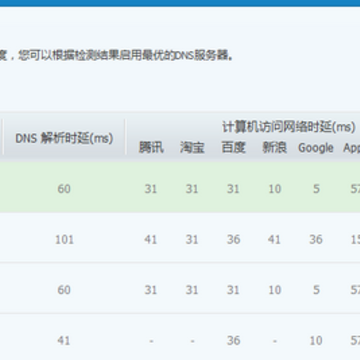Click the description text mentioning DNS服务器
Viewport: 360px width, 360px height.
(x=117, y=55)
